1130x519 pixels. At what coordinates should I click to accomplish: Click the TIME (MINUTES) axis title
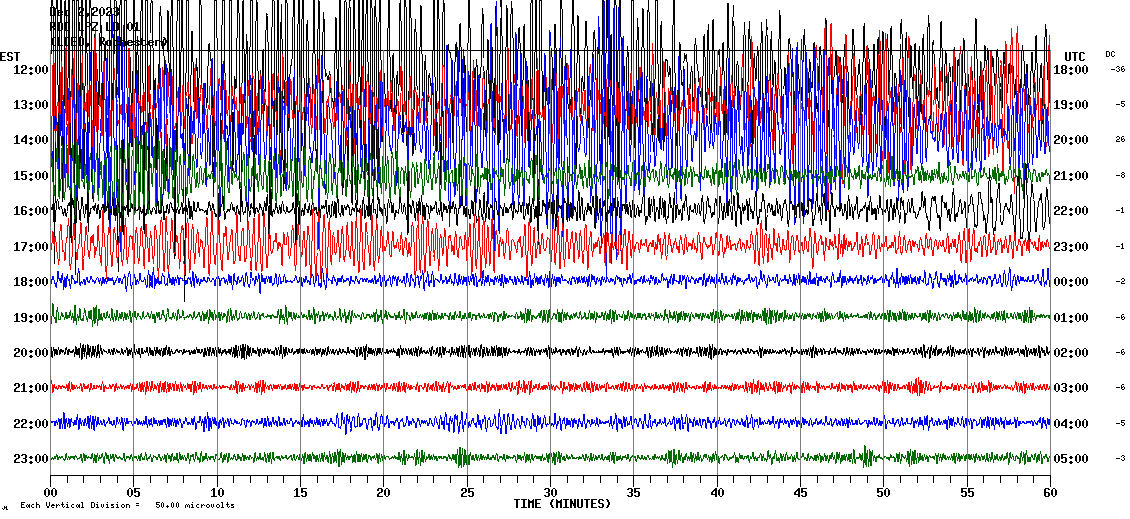click(x=562, y=504)
